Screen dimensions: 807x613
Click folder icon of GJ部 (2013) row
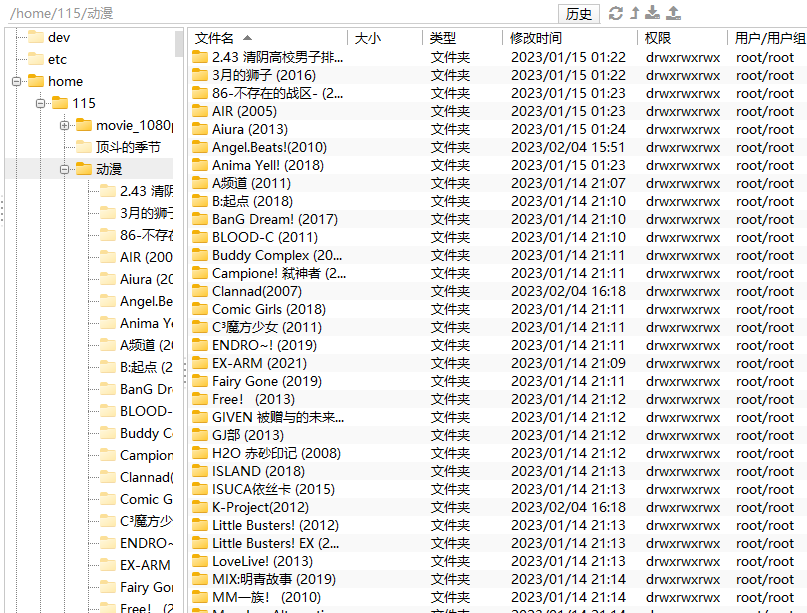tap(200, 436)
